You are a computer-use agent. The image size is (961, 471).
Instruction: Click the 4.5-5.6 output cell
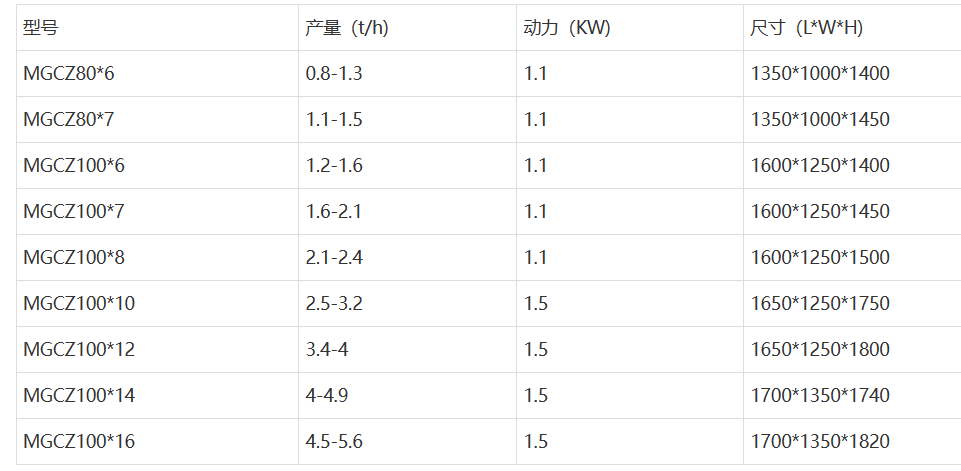408,442
